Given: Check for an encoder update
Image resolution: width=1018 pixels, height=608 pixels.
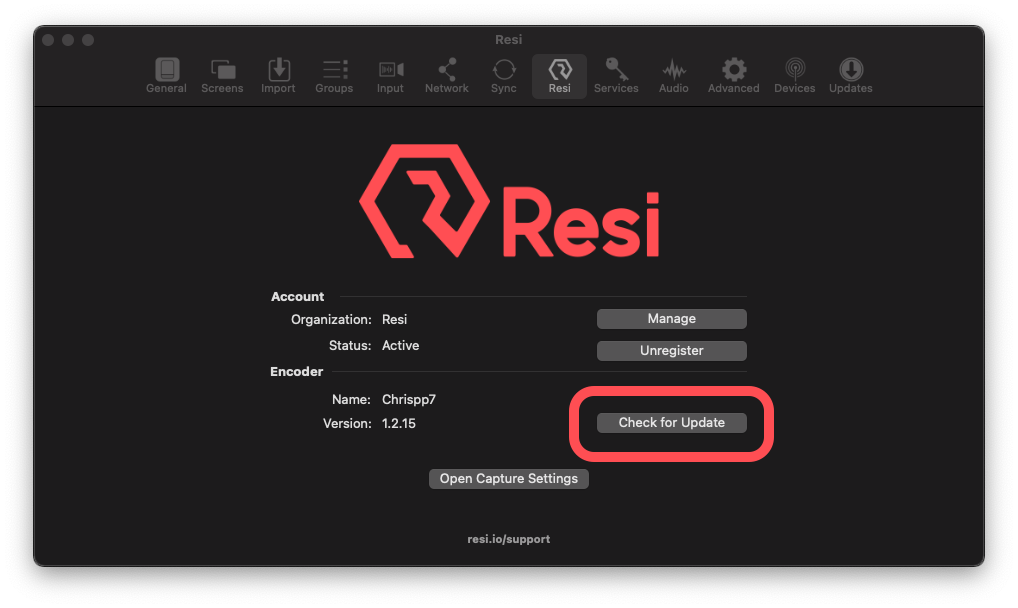Looking at the screenshot, I should point(671,422).
